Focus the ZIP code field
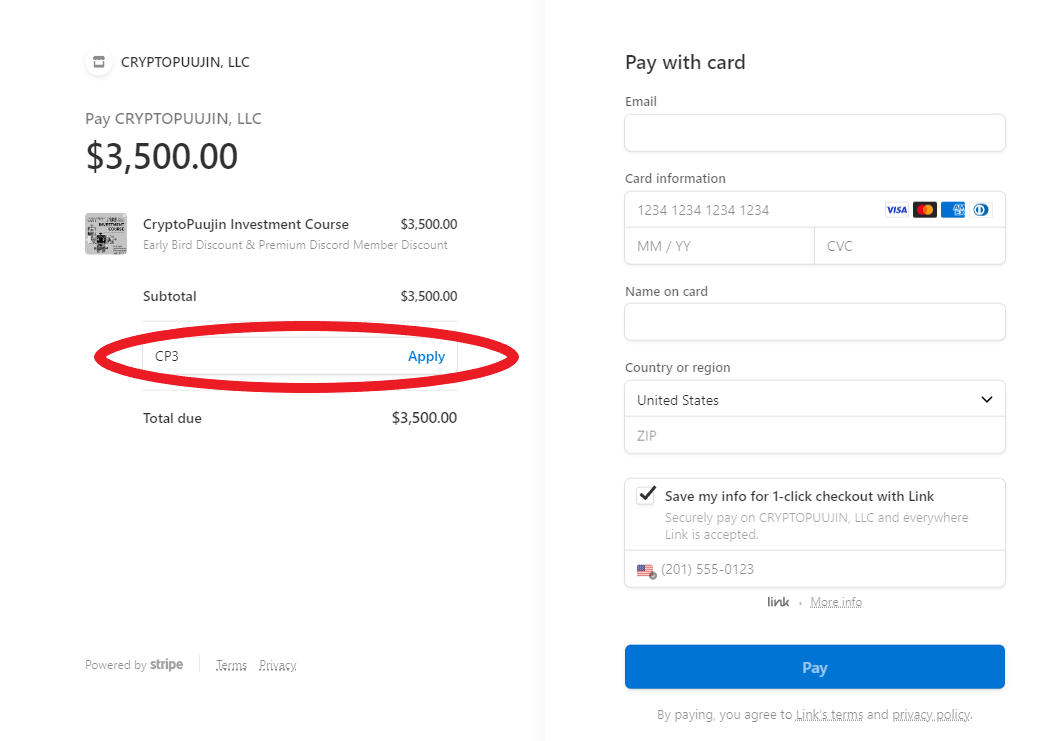 tap(814, 436)
